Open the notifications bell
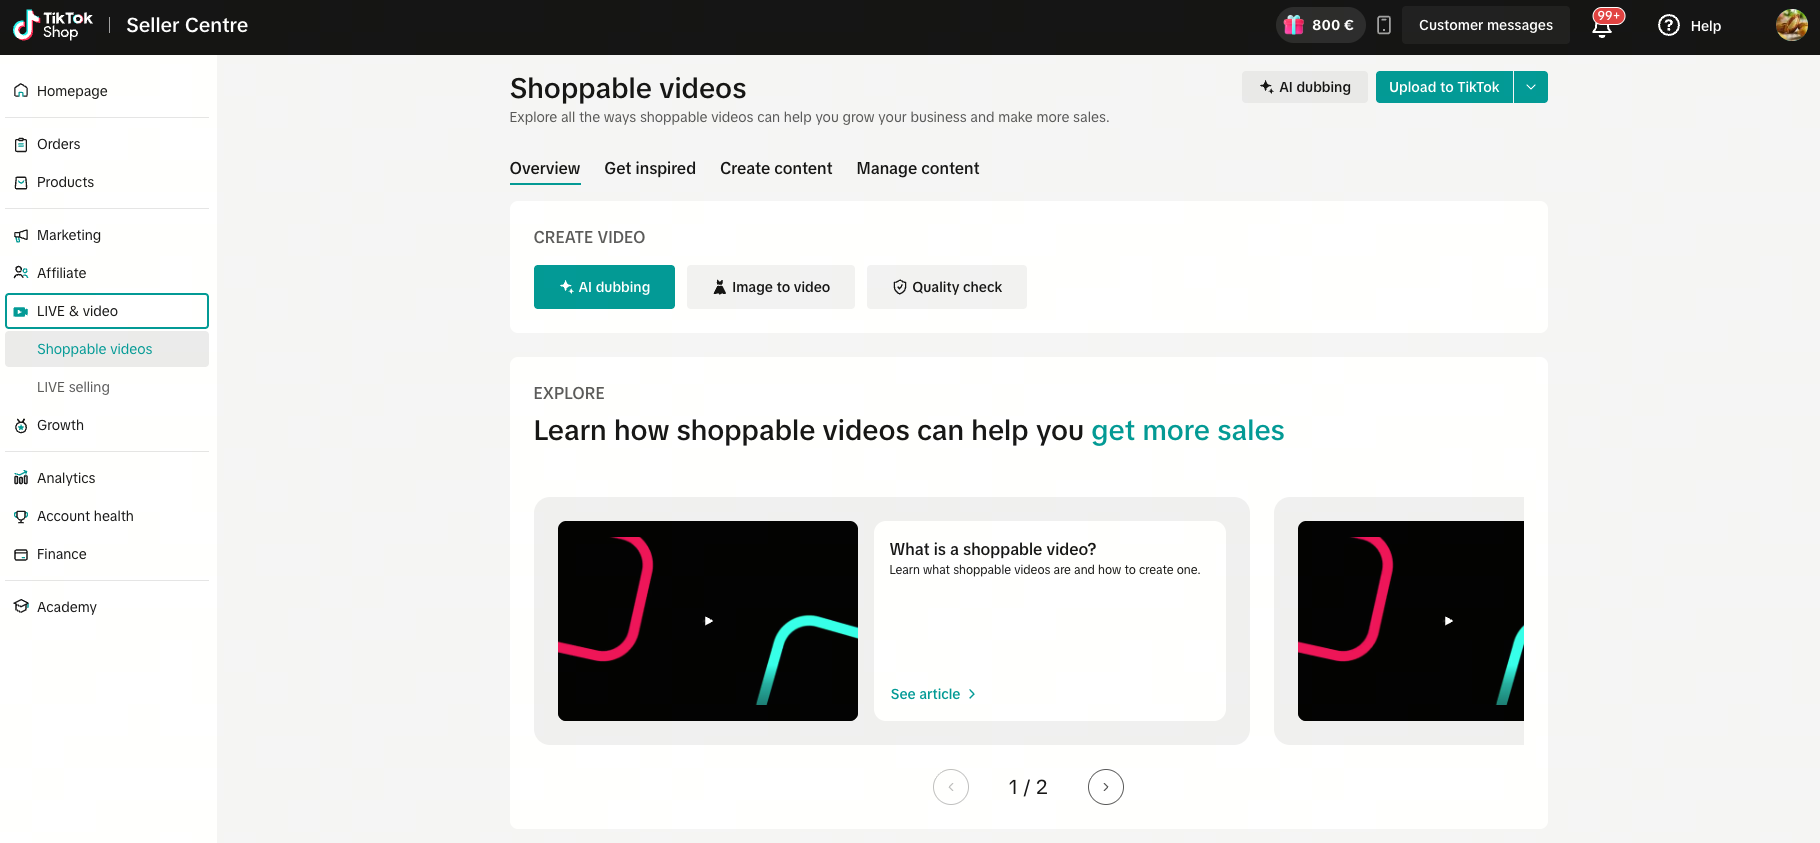Screen dimensions: 1820x843 pyautogui.click(x=1602, y=26)
